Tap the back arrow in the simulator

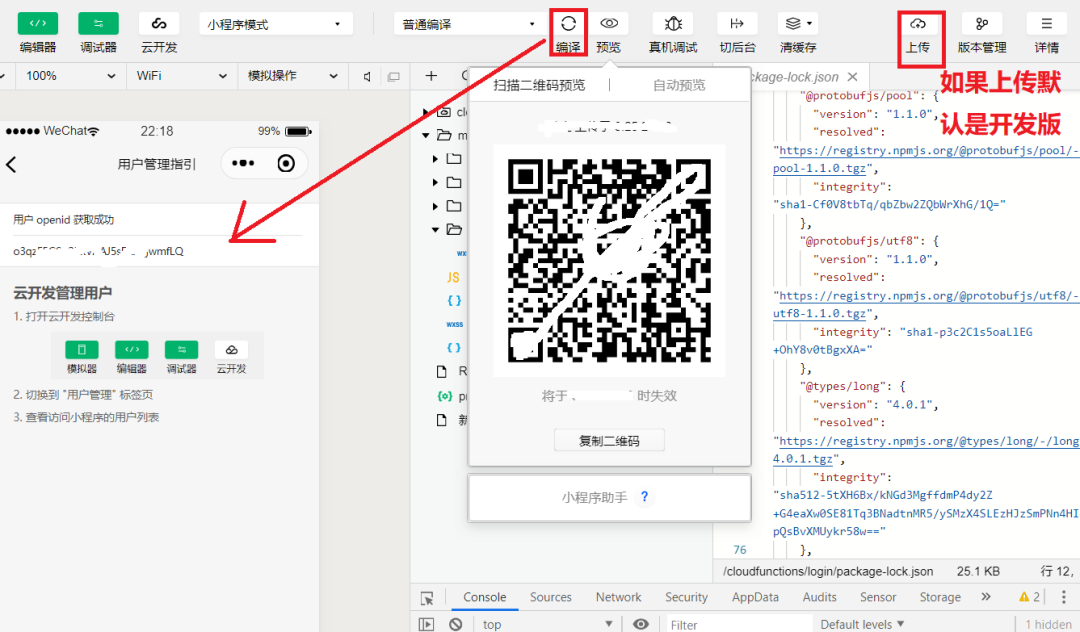point(11,164)
